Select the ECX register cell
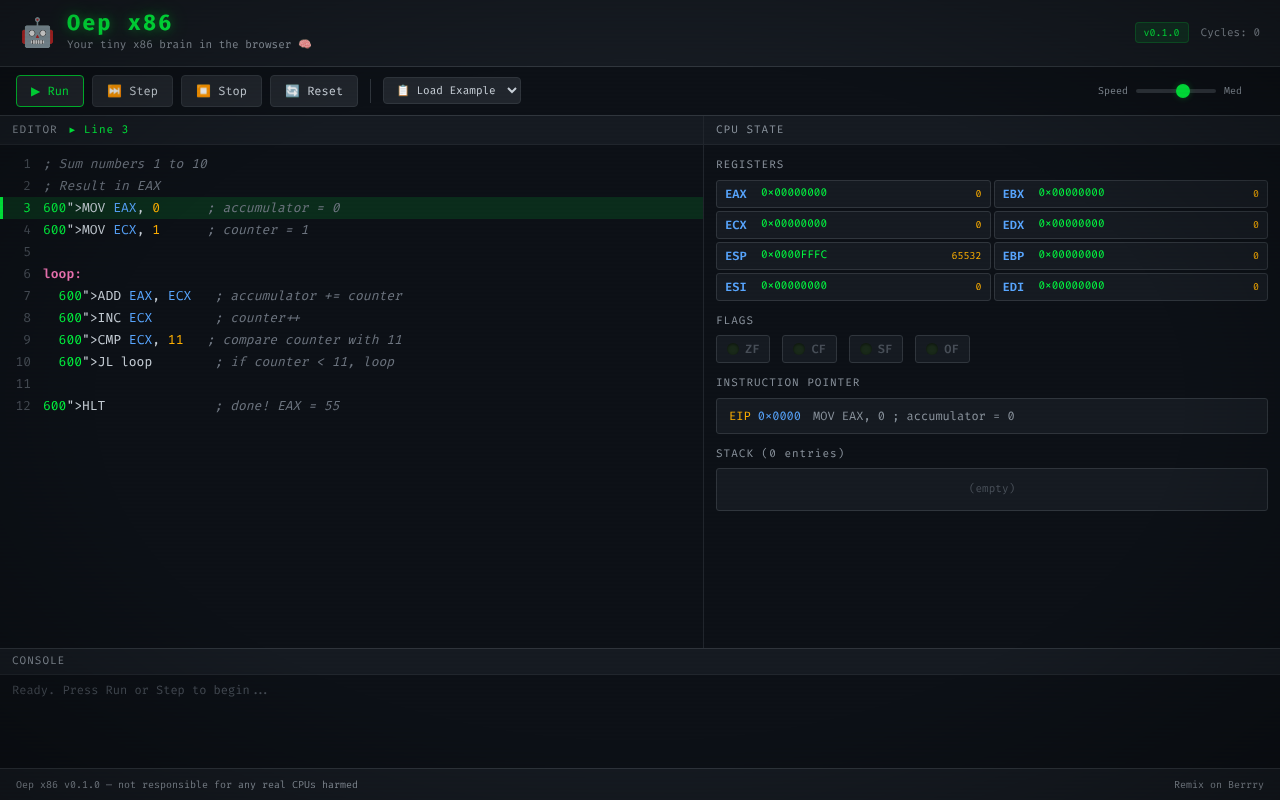 coord(853,225)
